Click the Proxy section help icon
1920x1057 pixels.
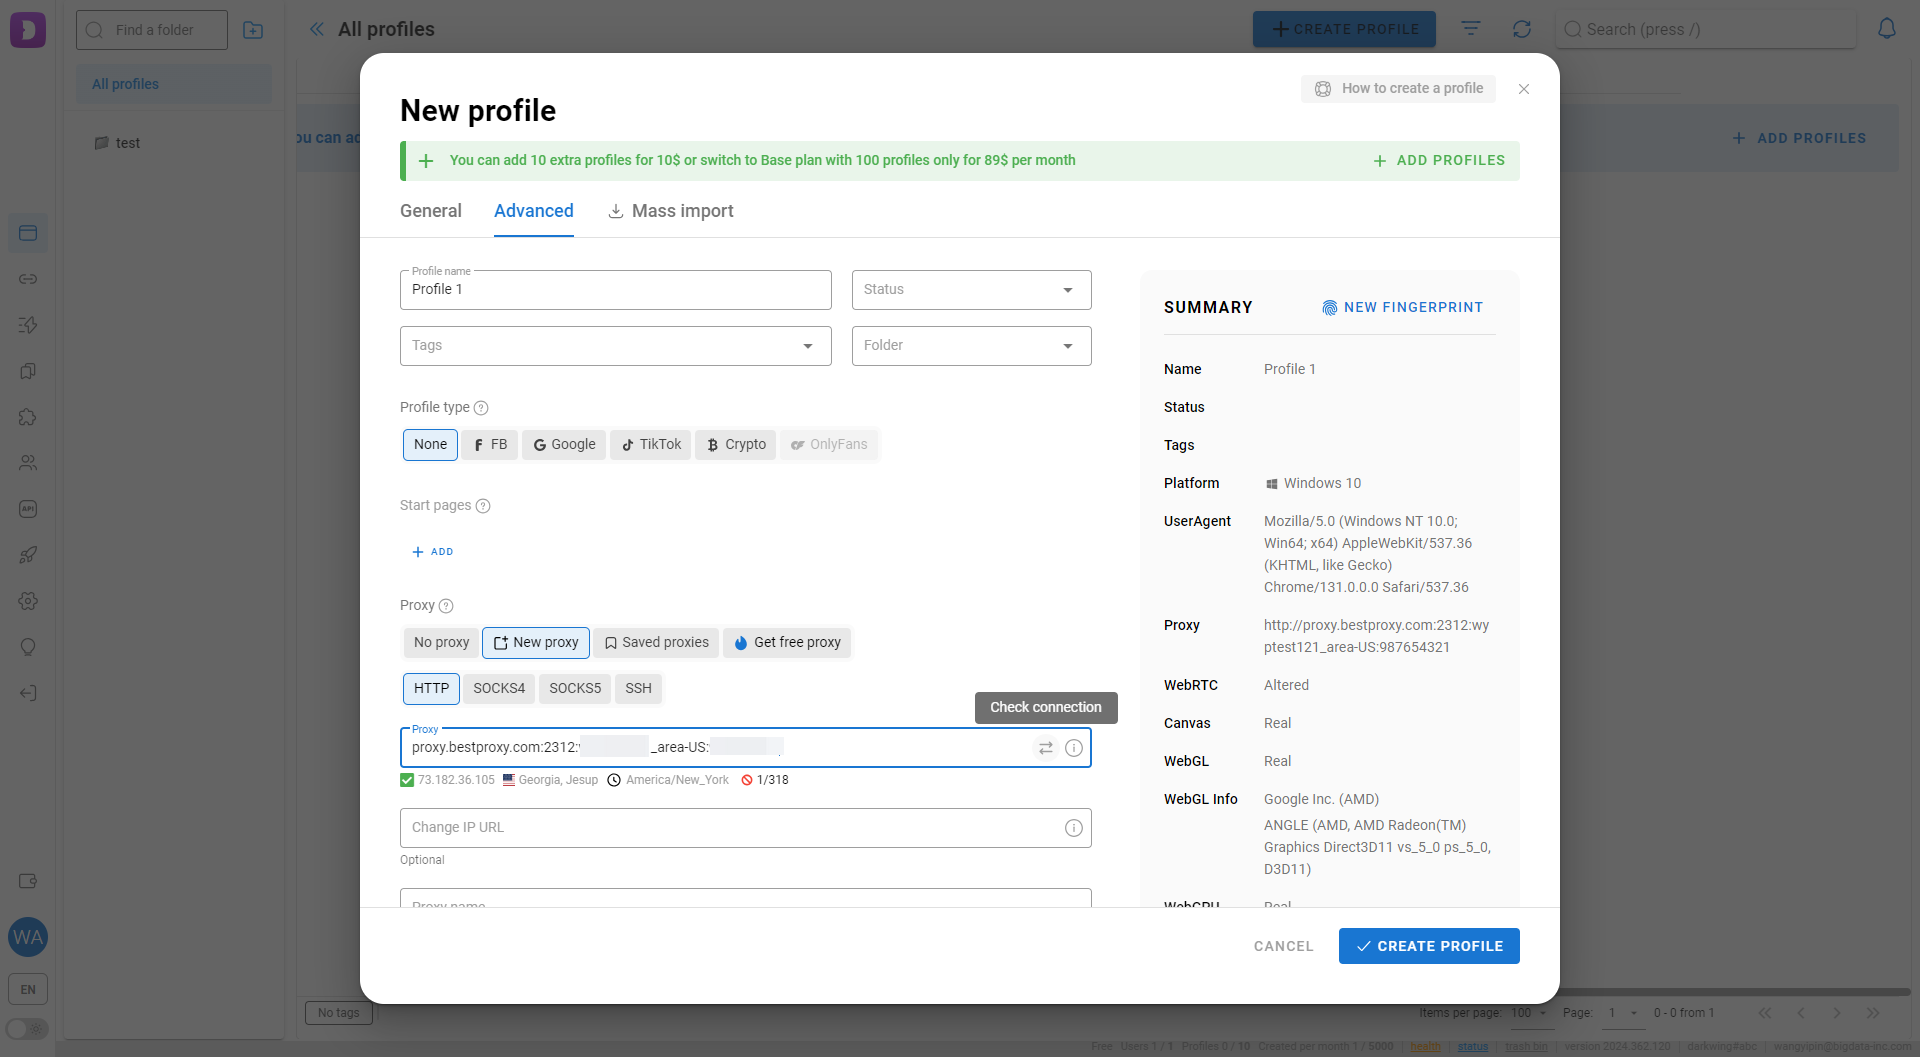(x=446, y=606)
